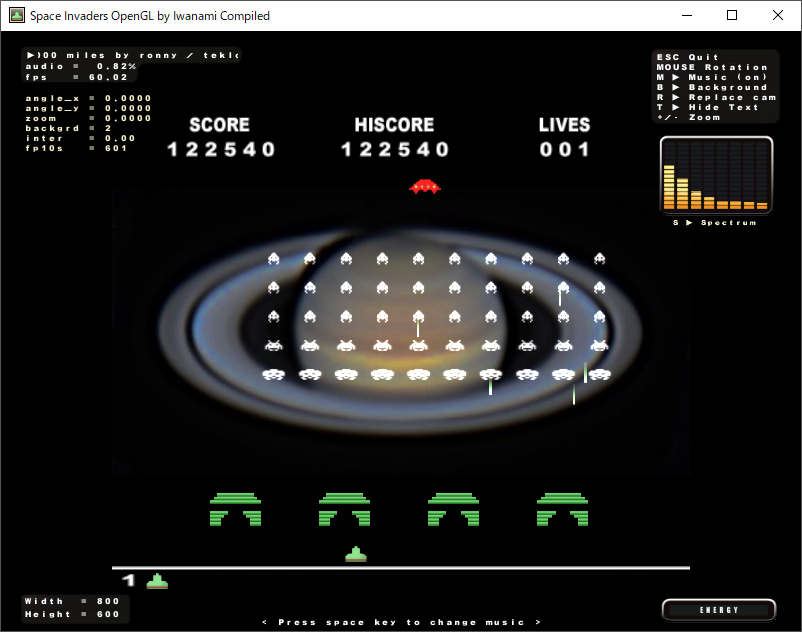Select the rightmost green shield bunker
The image size is (802, 632).
pos(562,509)
